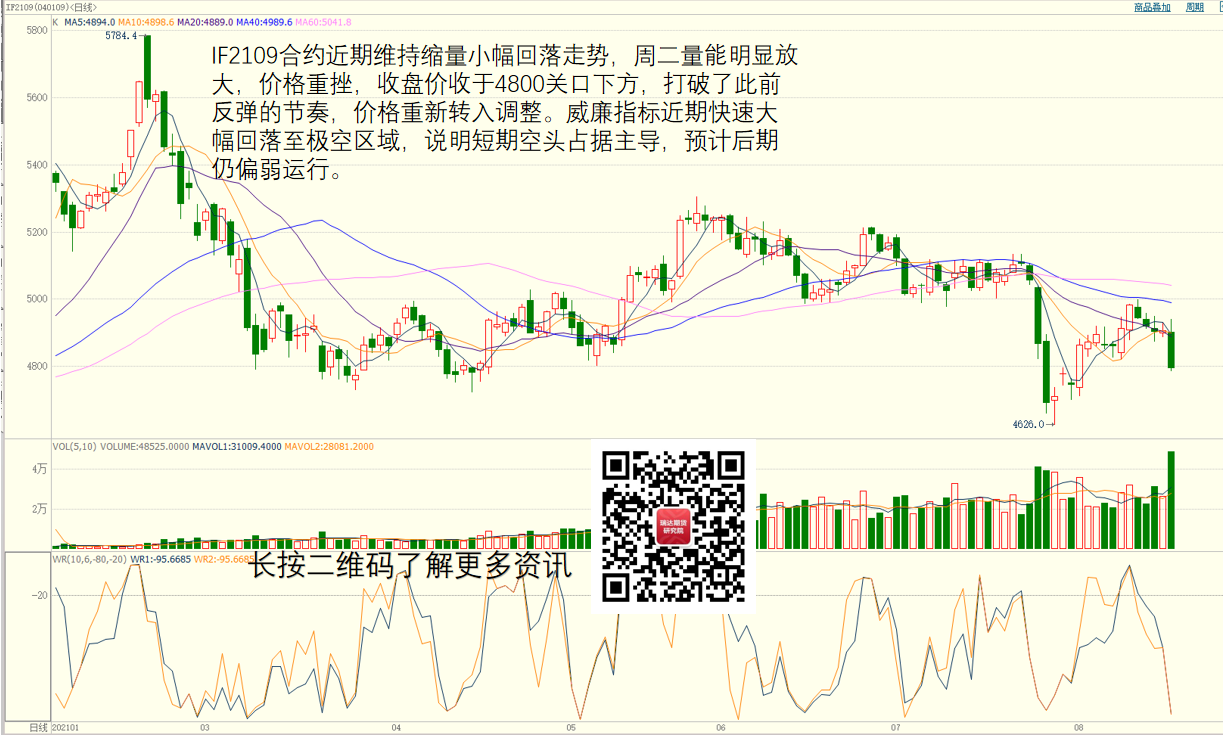The image size is (1223, 741).
Task: Select the pink MA60:5041.8 label
Action: [x=324, y=21]
